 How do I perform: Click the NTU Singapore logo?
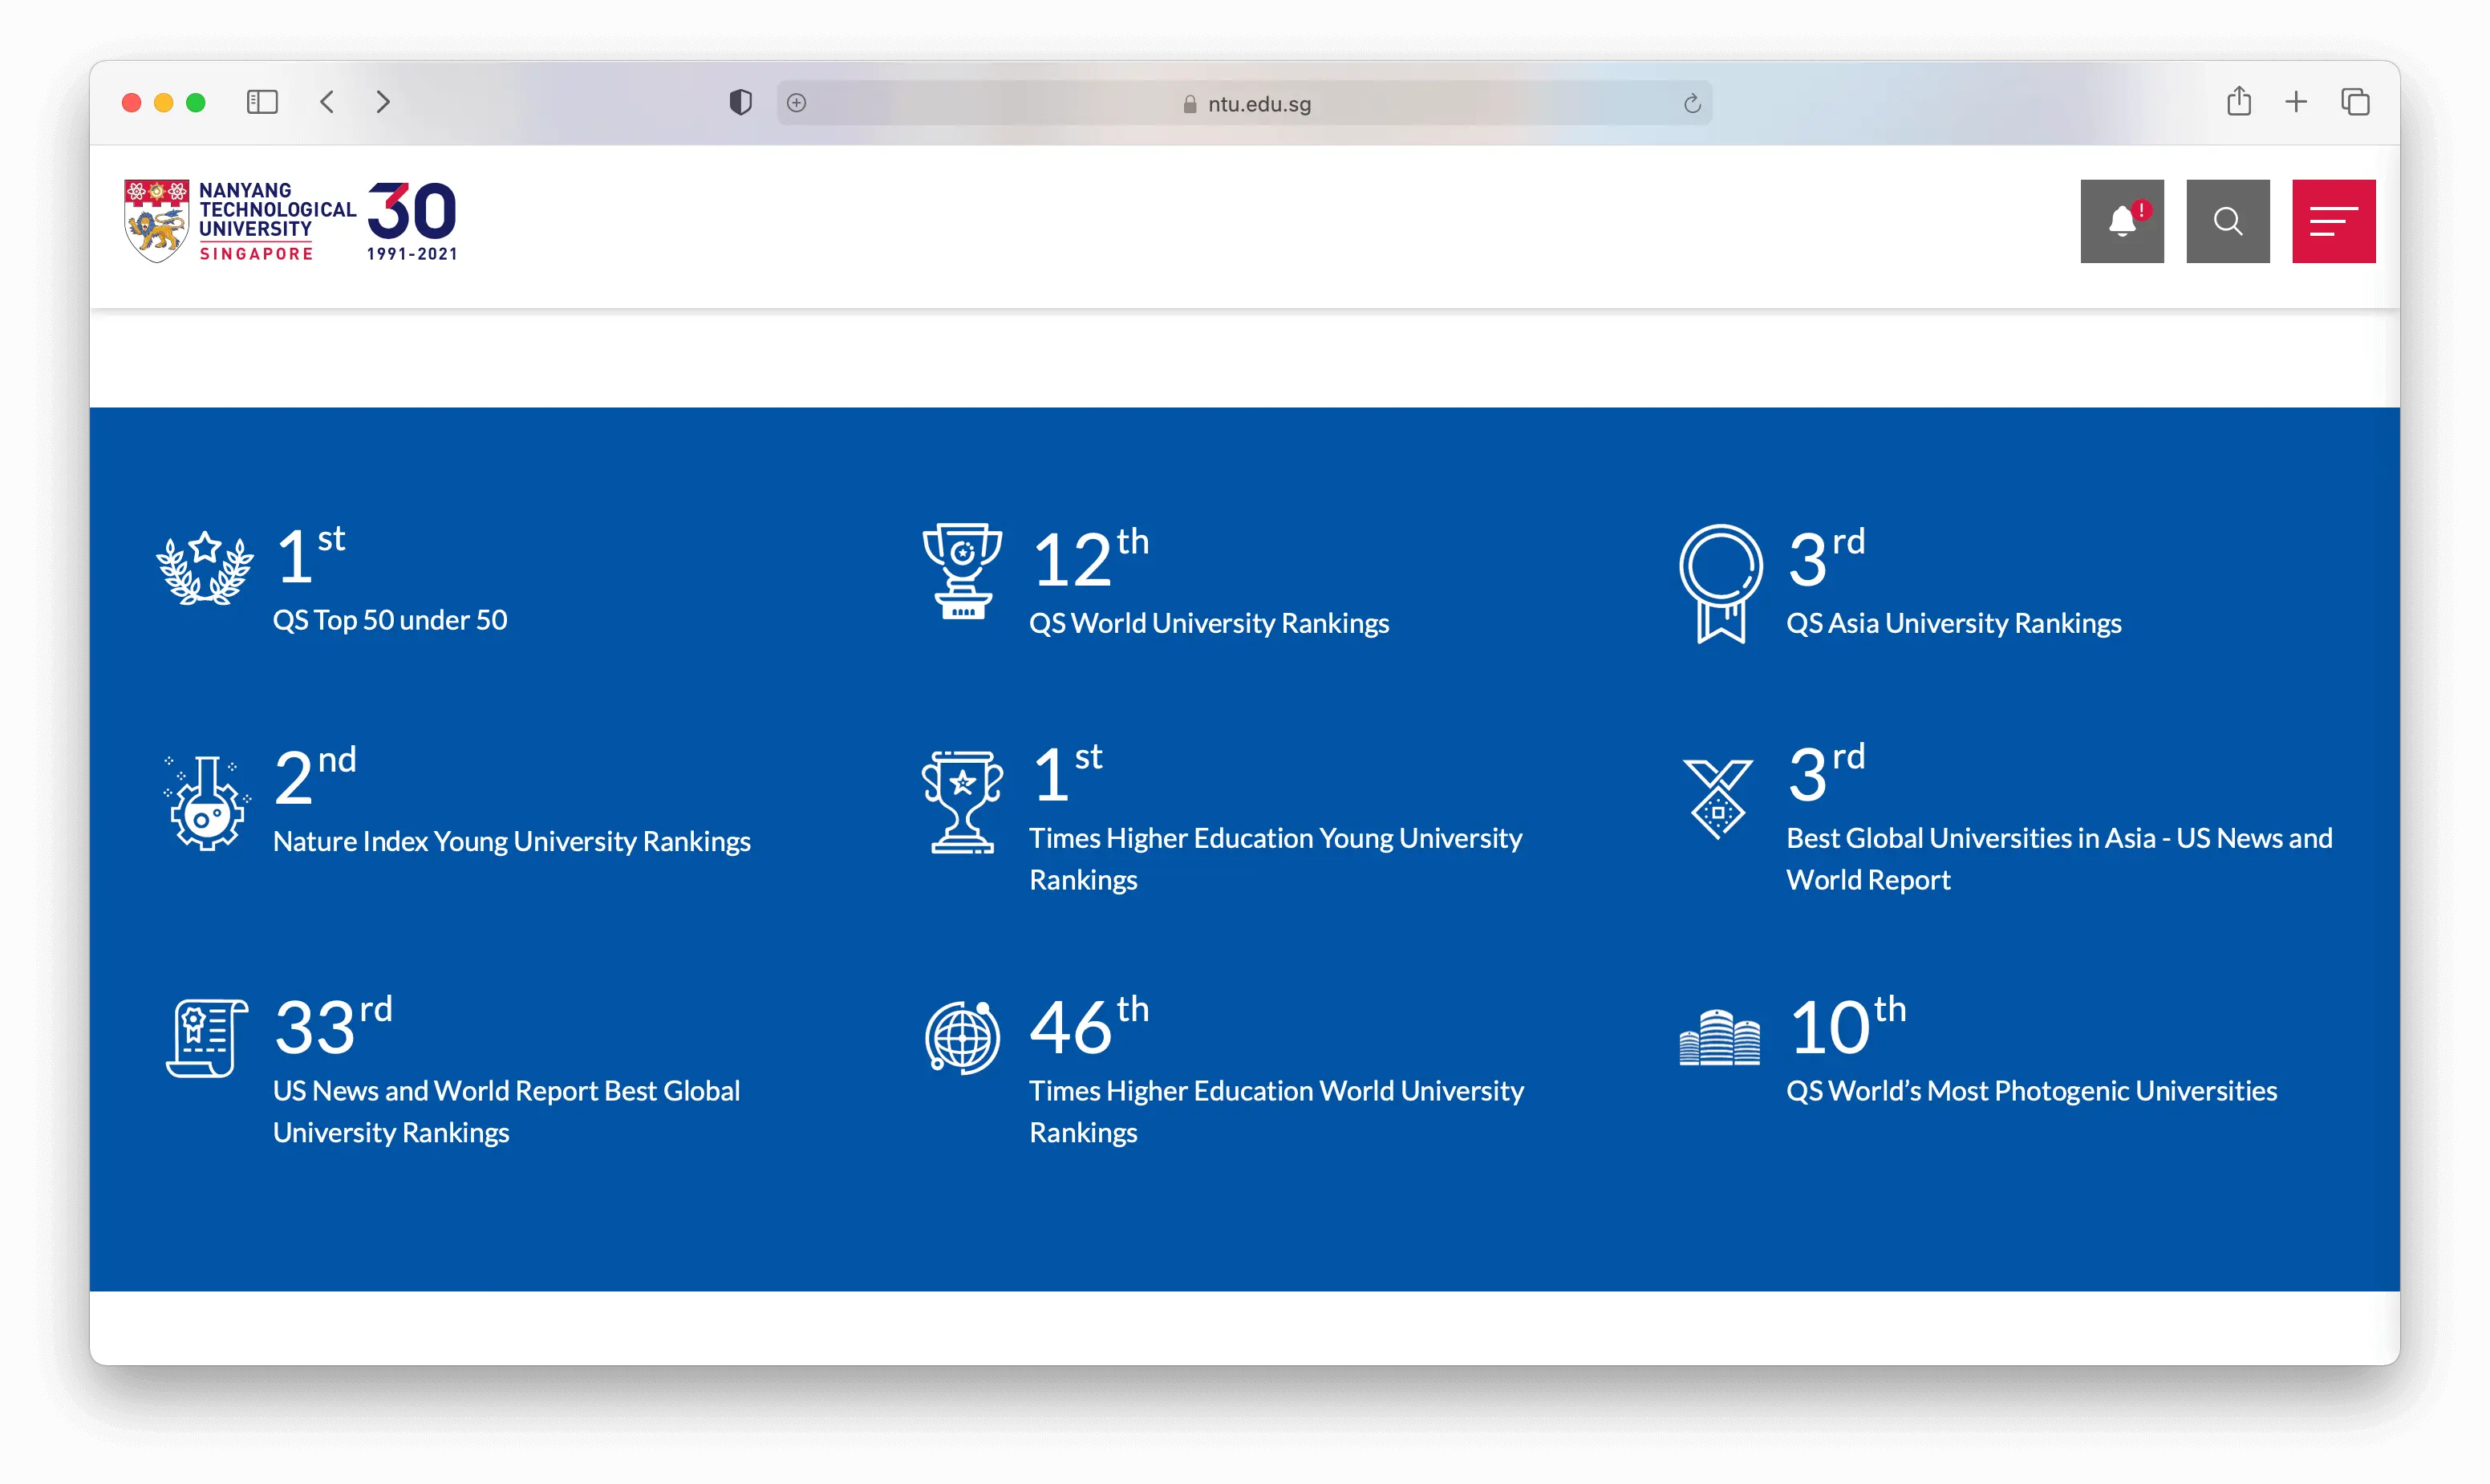(290, 221)
